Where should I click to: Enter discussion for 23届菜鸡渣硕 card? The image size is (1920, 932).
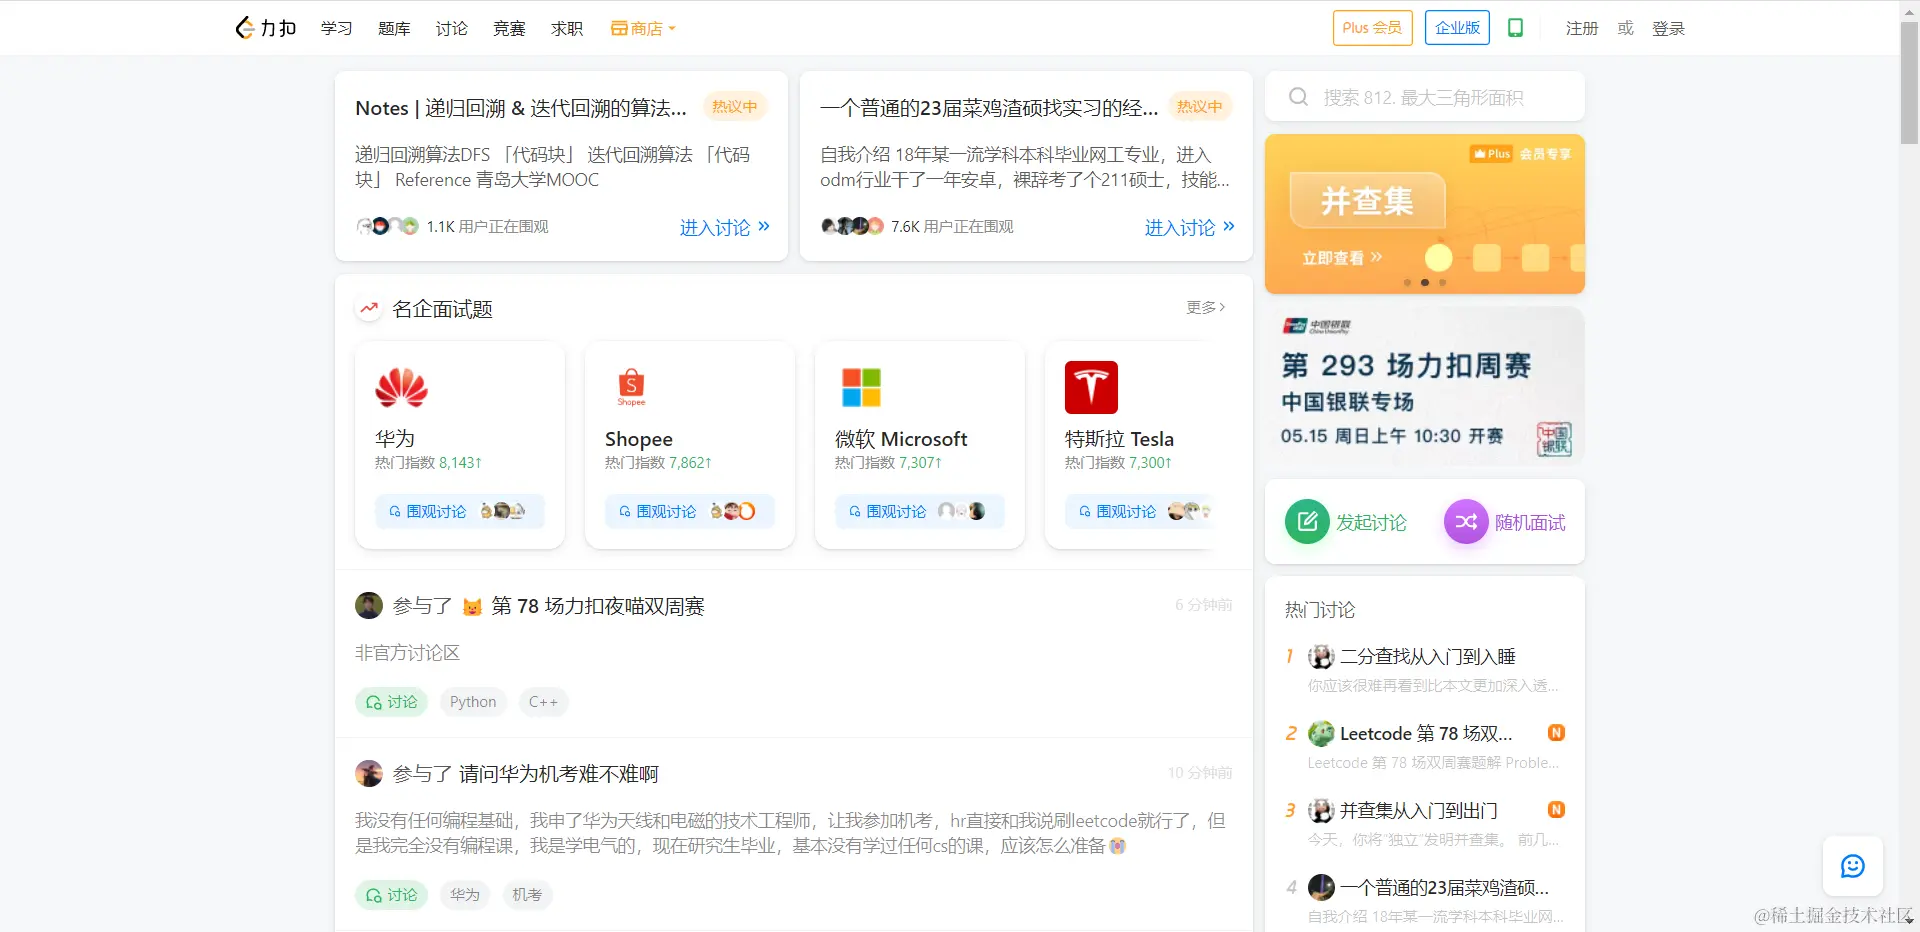pos(1189,227)
